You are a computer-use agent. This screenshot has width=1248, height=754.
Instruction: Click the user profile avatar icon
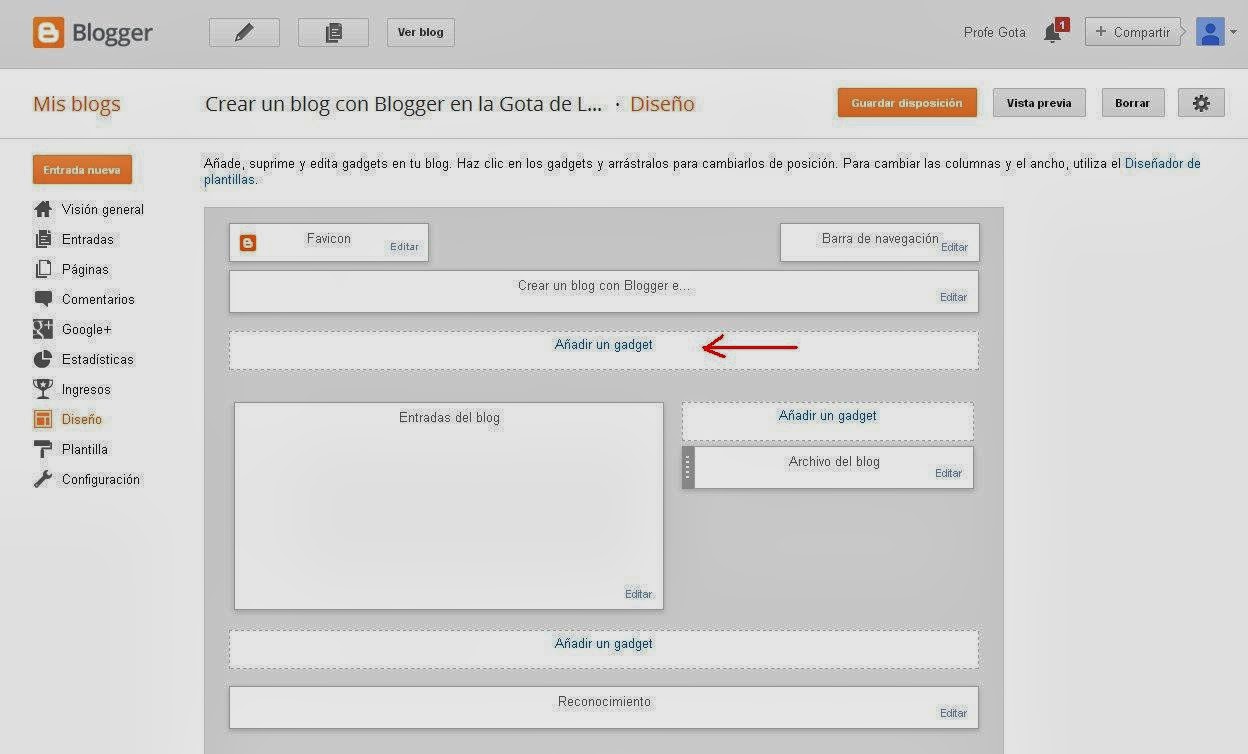pyautogui.click(x=1210, y=32)
